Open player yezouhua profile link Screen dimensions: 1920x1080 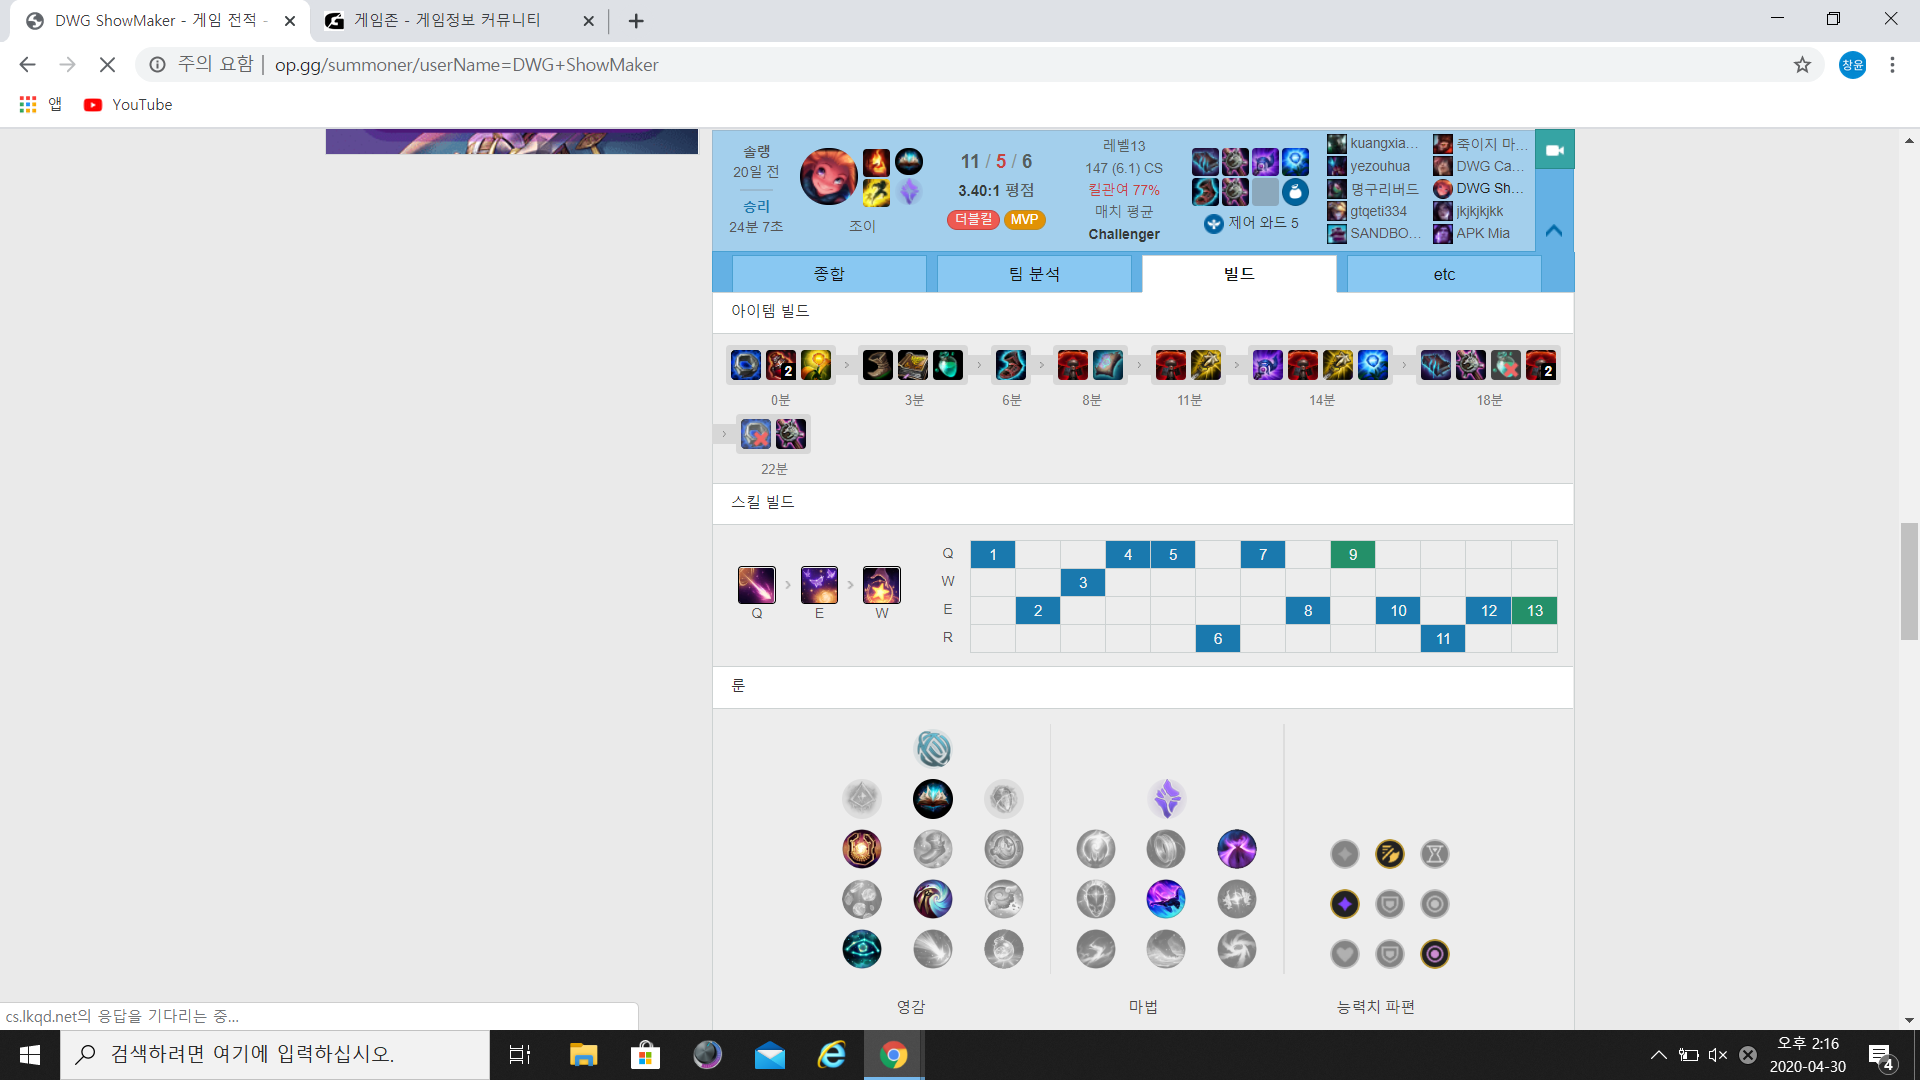click(1379, 166)
